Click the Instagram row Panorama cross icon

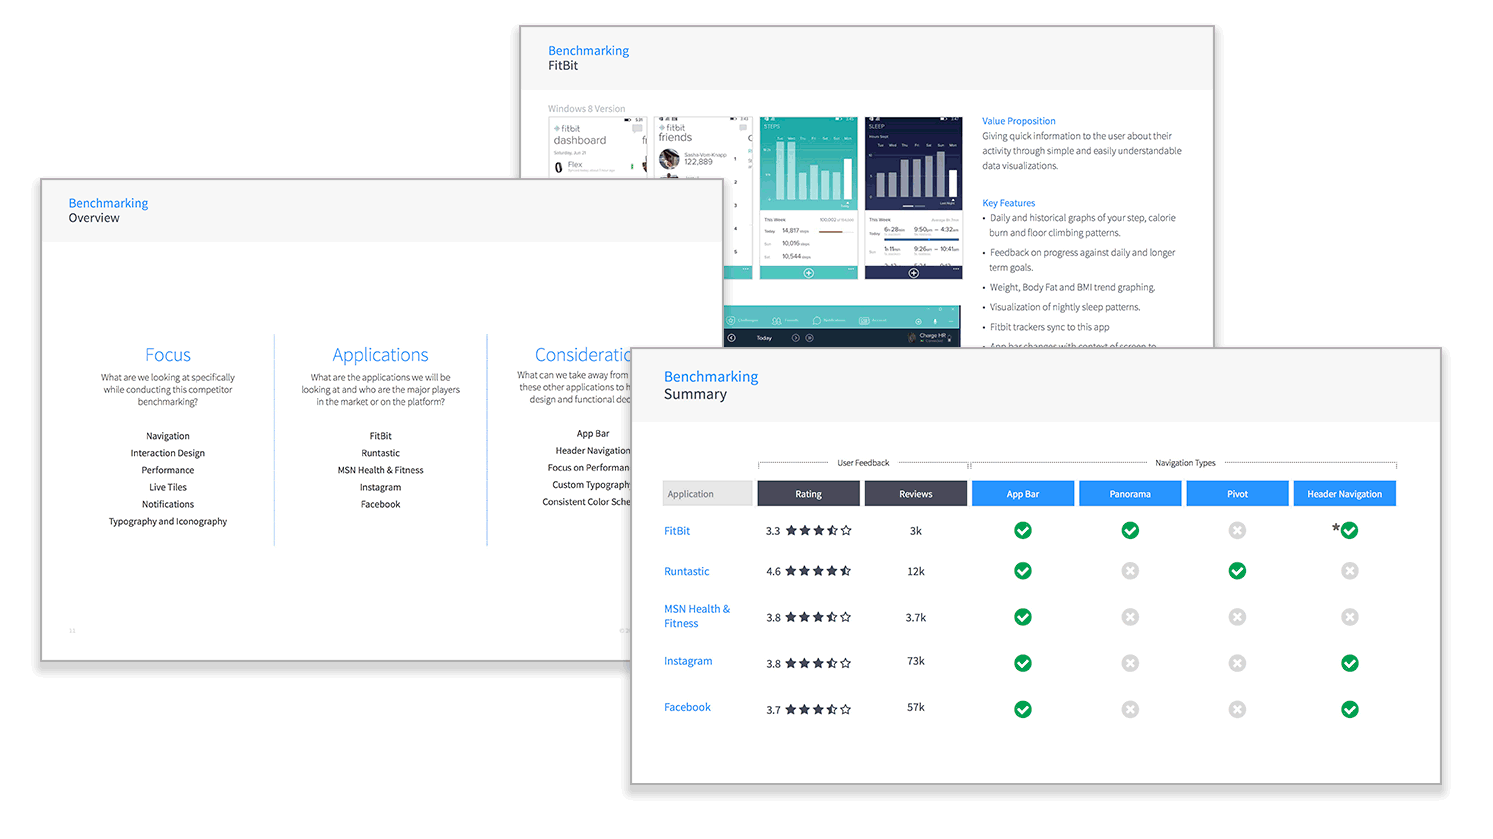(x=1130, y=663)
